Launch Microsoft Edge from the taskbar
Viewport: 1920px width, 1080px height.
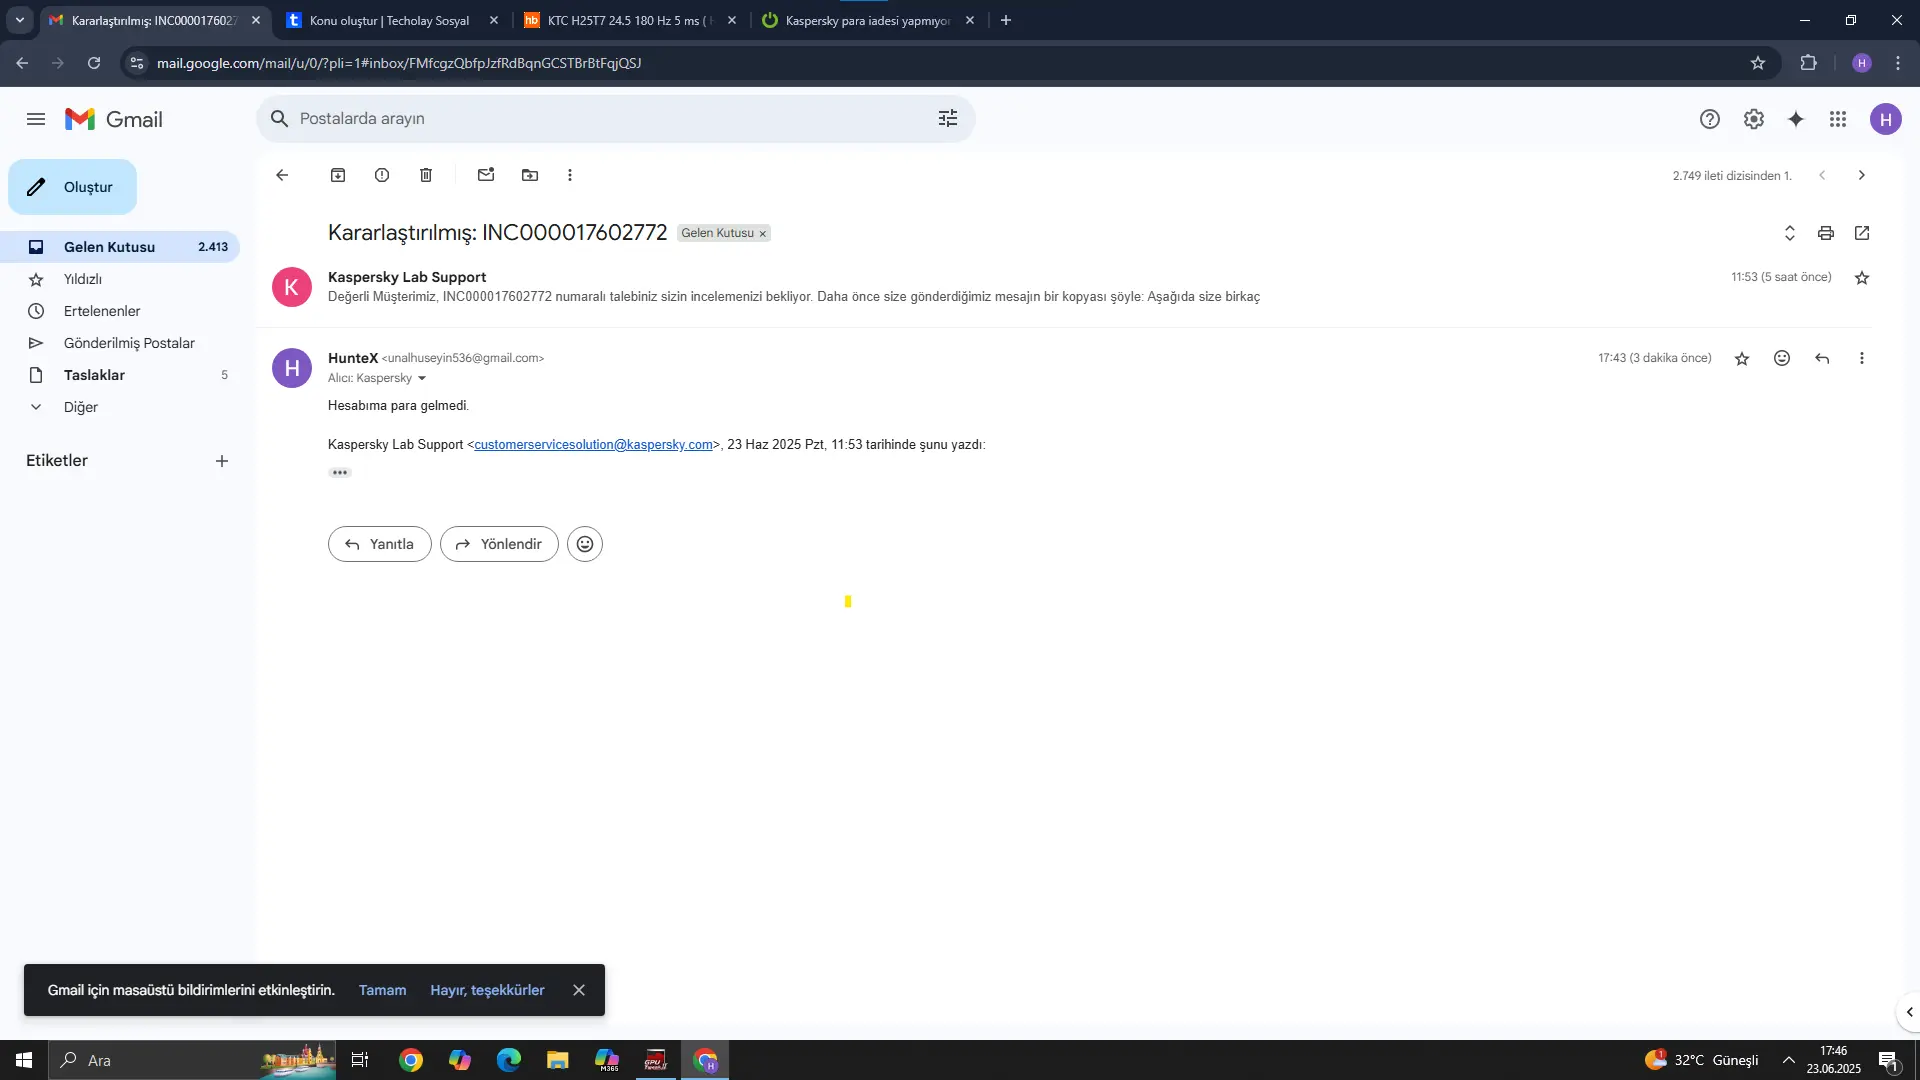click(x=509, y=1060)
